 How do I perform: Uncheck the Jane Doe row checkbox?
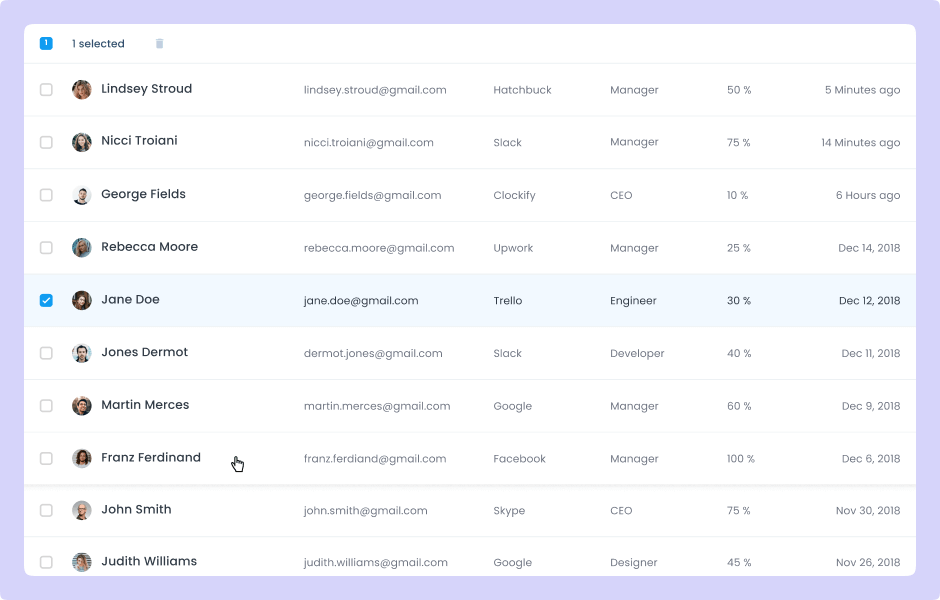tap(46, 300)
